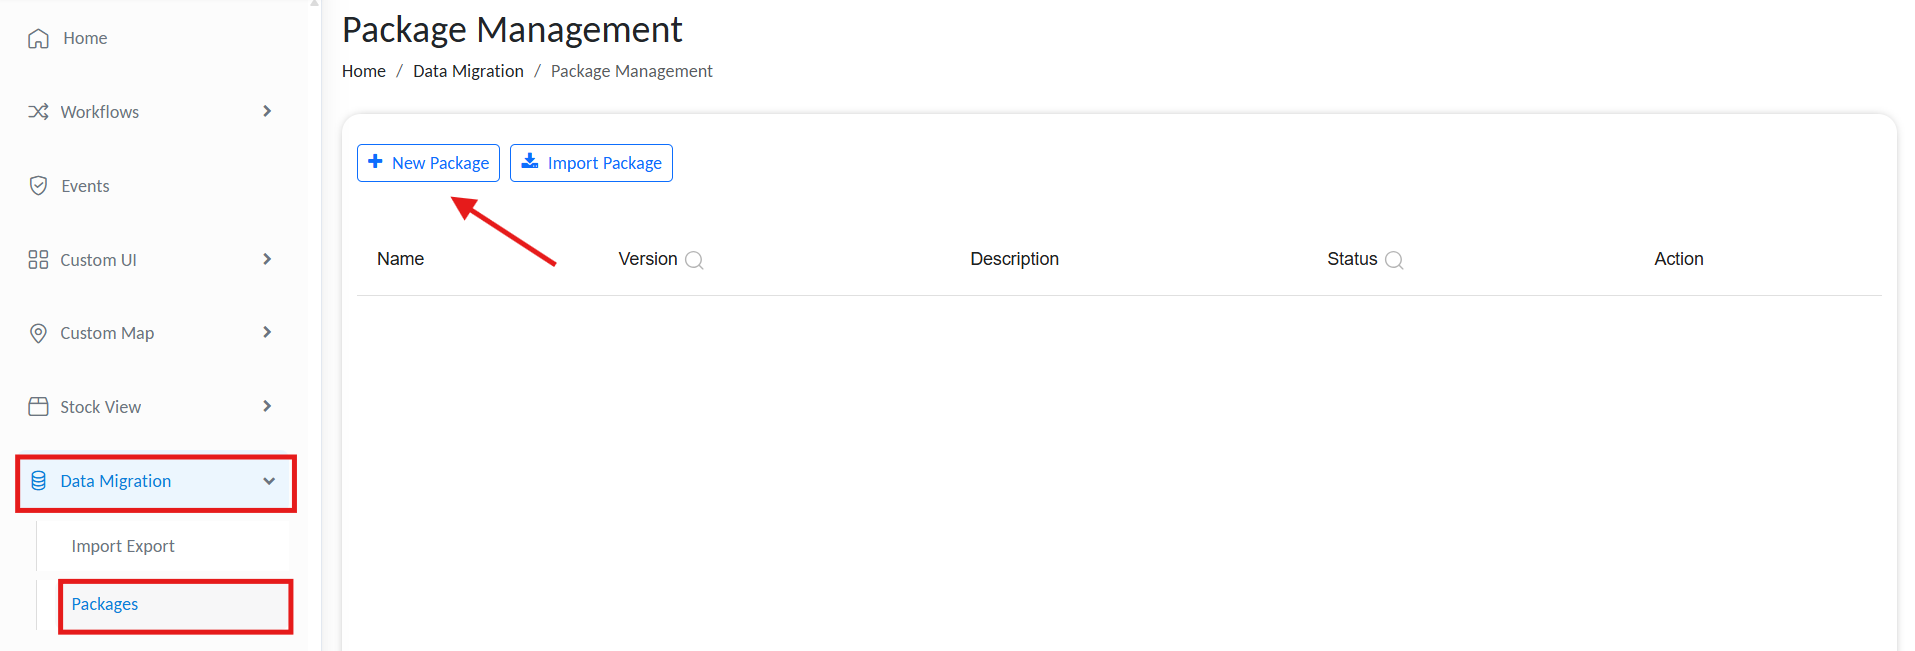Click the Stock View box icon
The width and height of the screenshot is (1915, 651).
click(x=38, y=407)
